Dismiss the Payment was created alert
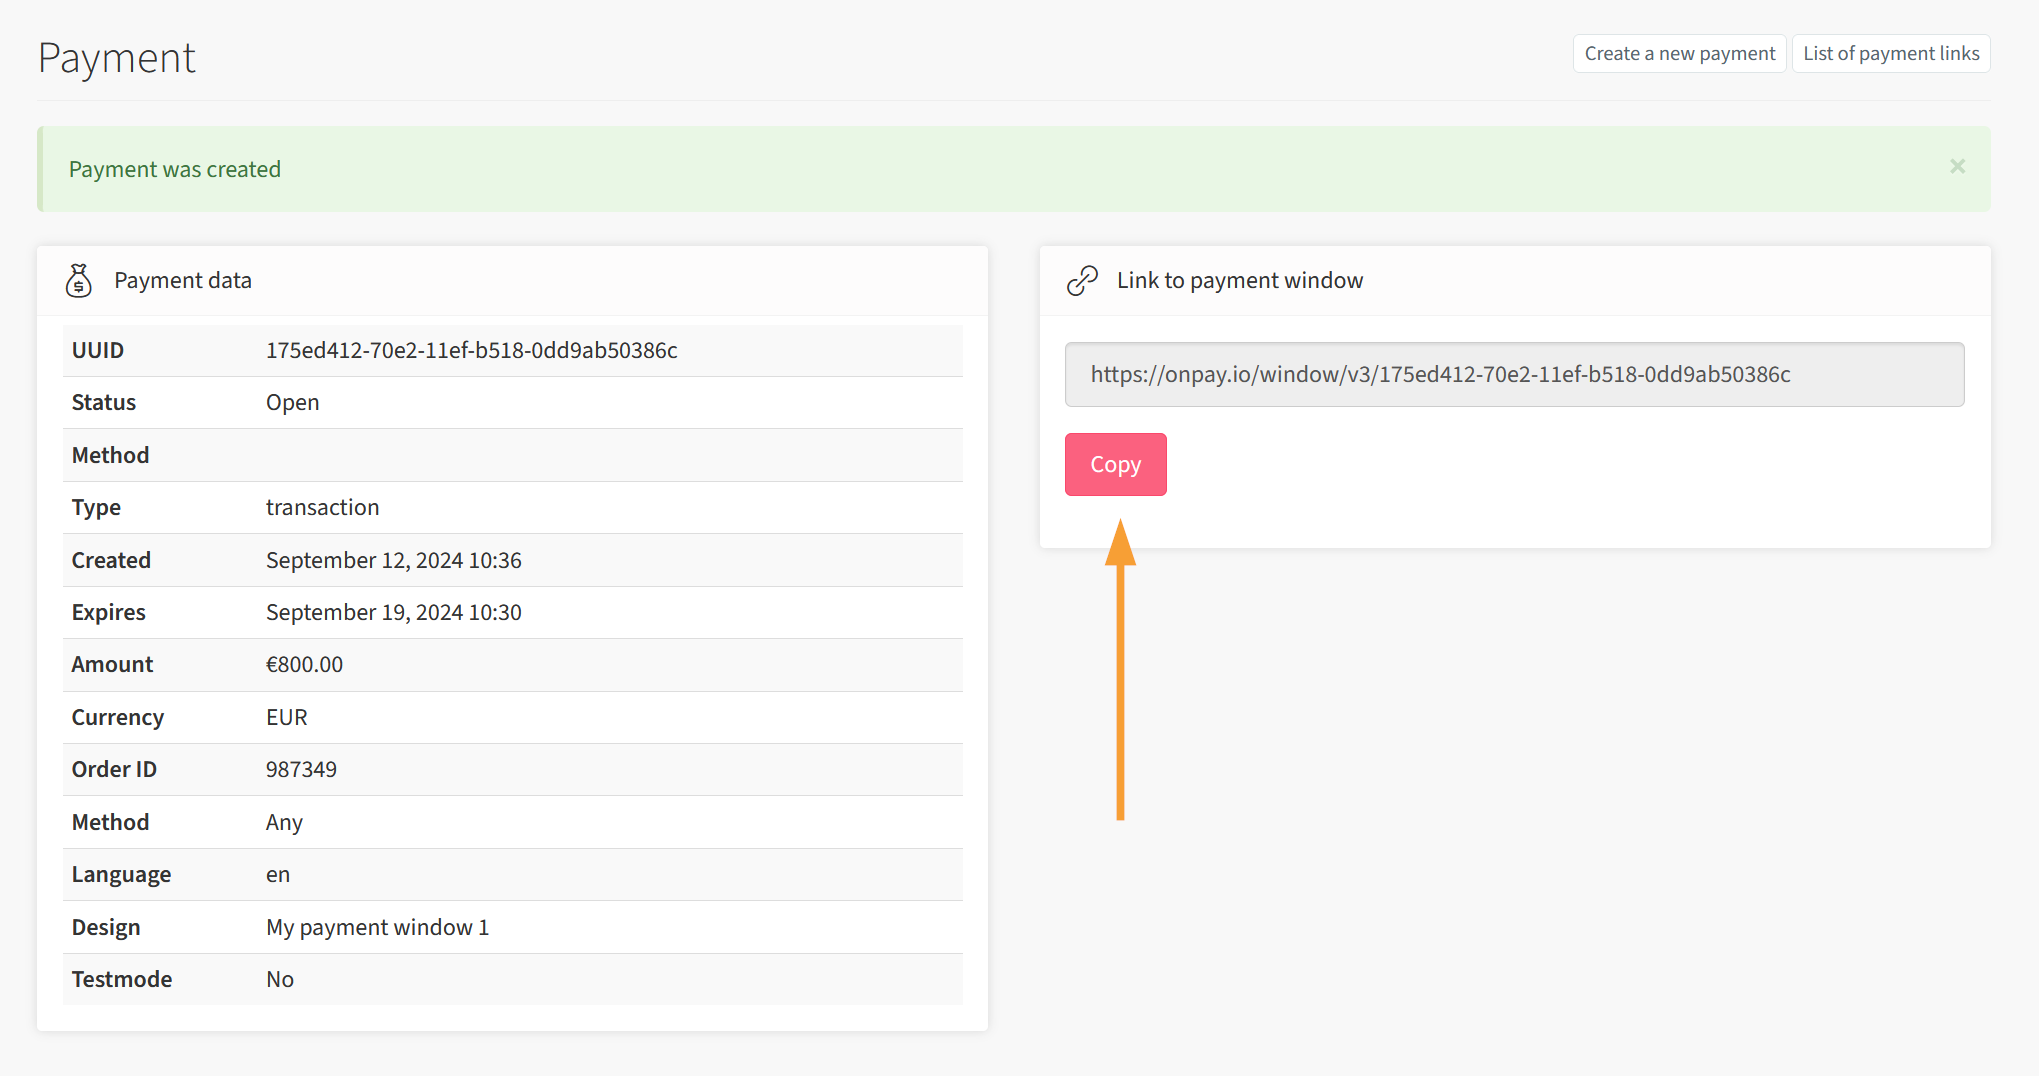 [1957, 167]
